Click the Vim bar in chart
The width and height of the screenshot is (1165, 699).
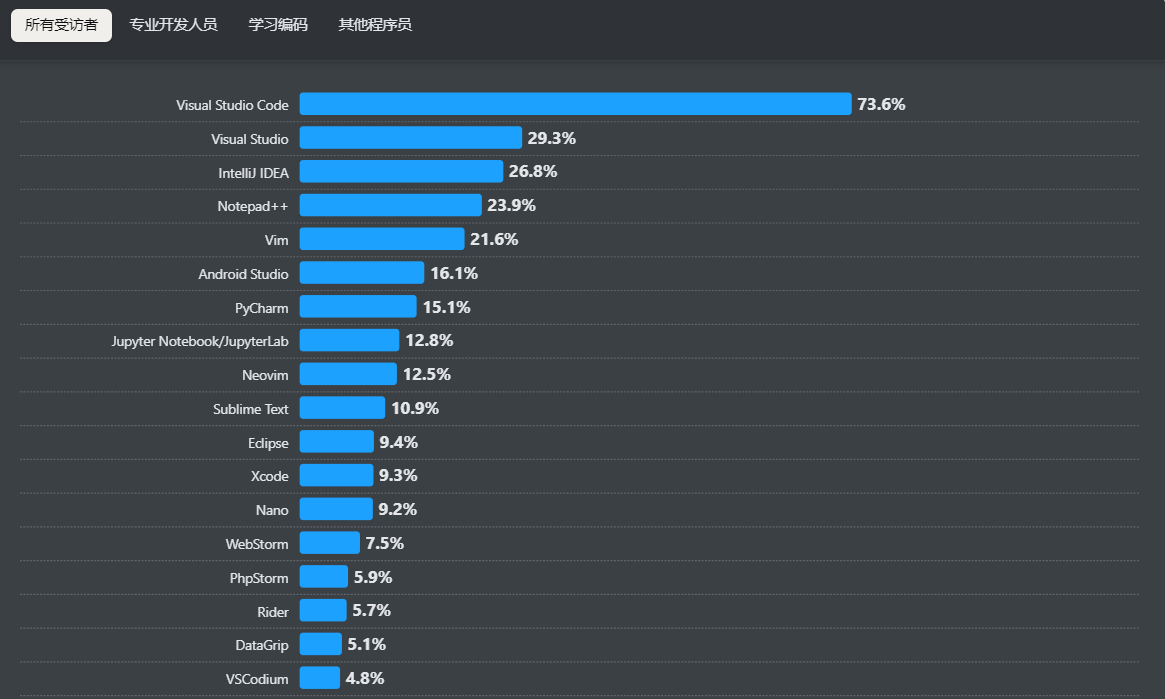point(382,239)
